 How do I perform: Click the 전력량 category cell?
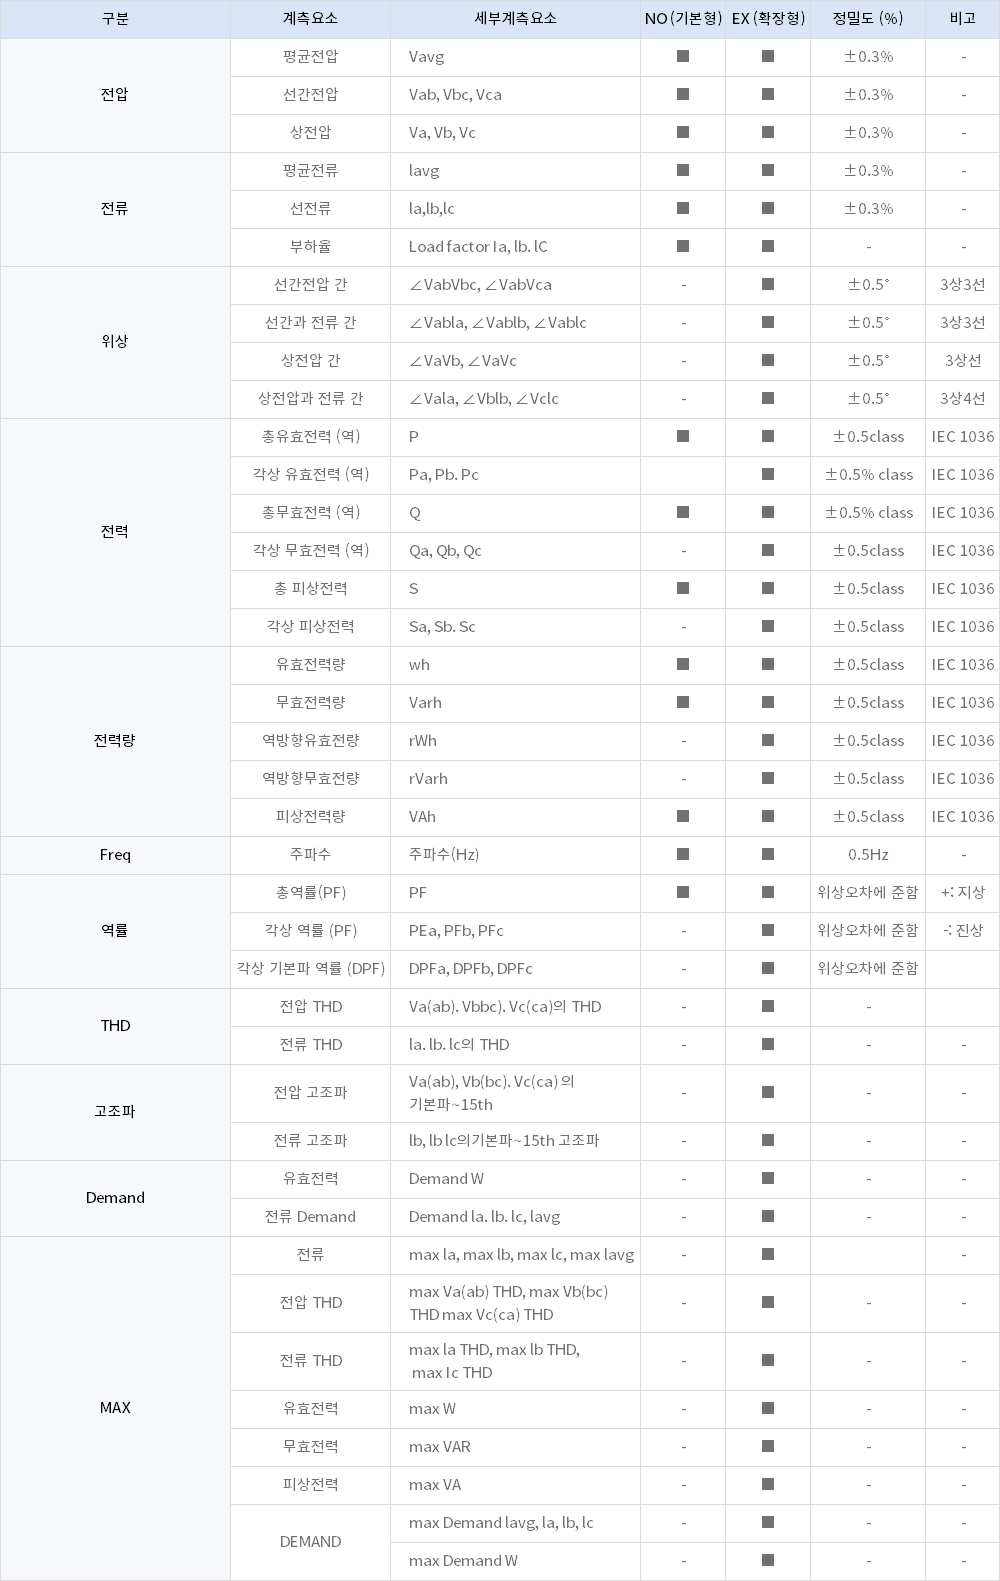pos(115,741)
